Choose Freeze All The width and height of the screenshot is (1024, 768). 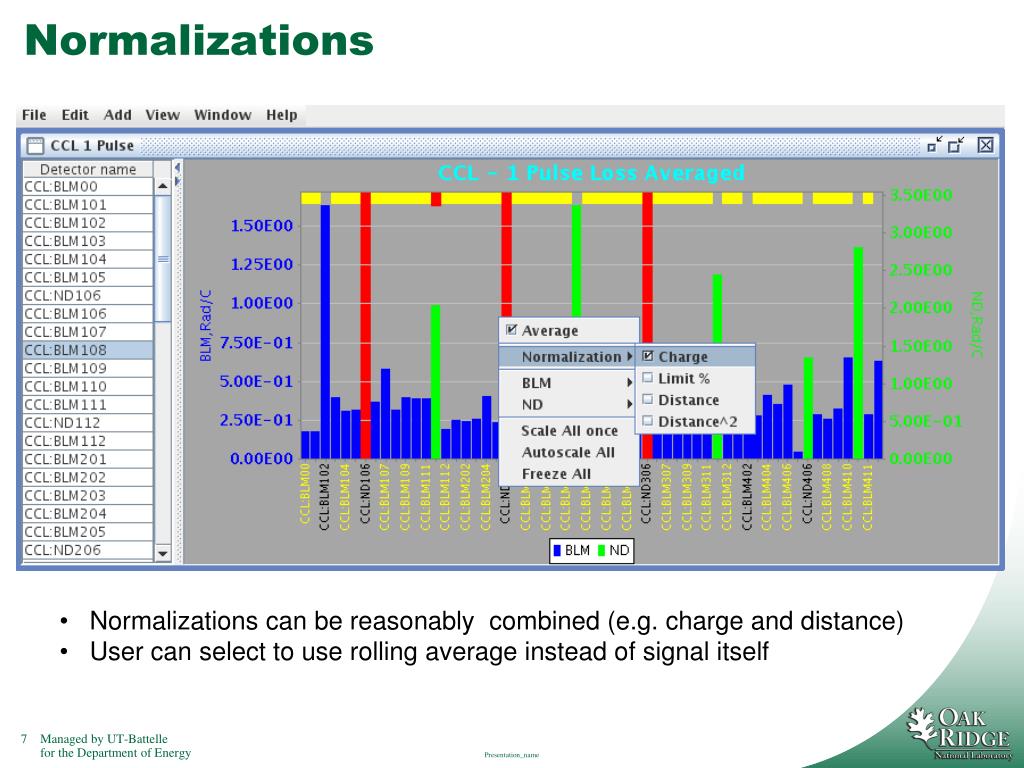pyautogui.click(x=569, y=473)
